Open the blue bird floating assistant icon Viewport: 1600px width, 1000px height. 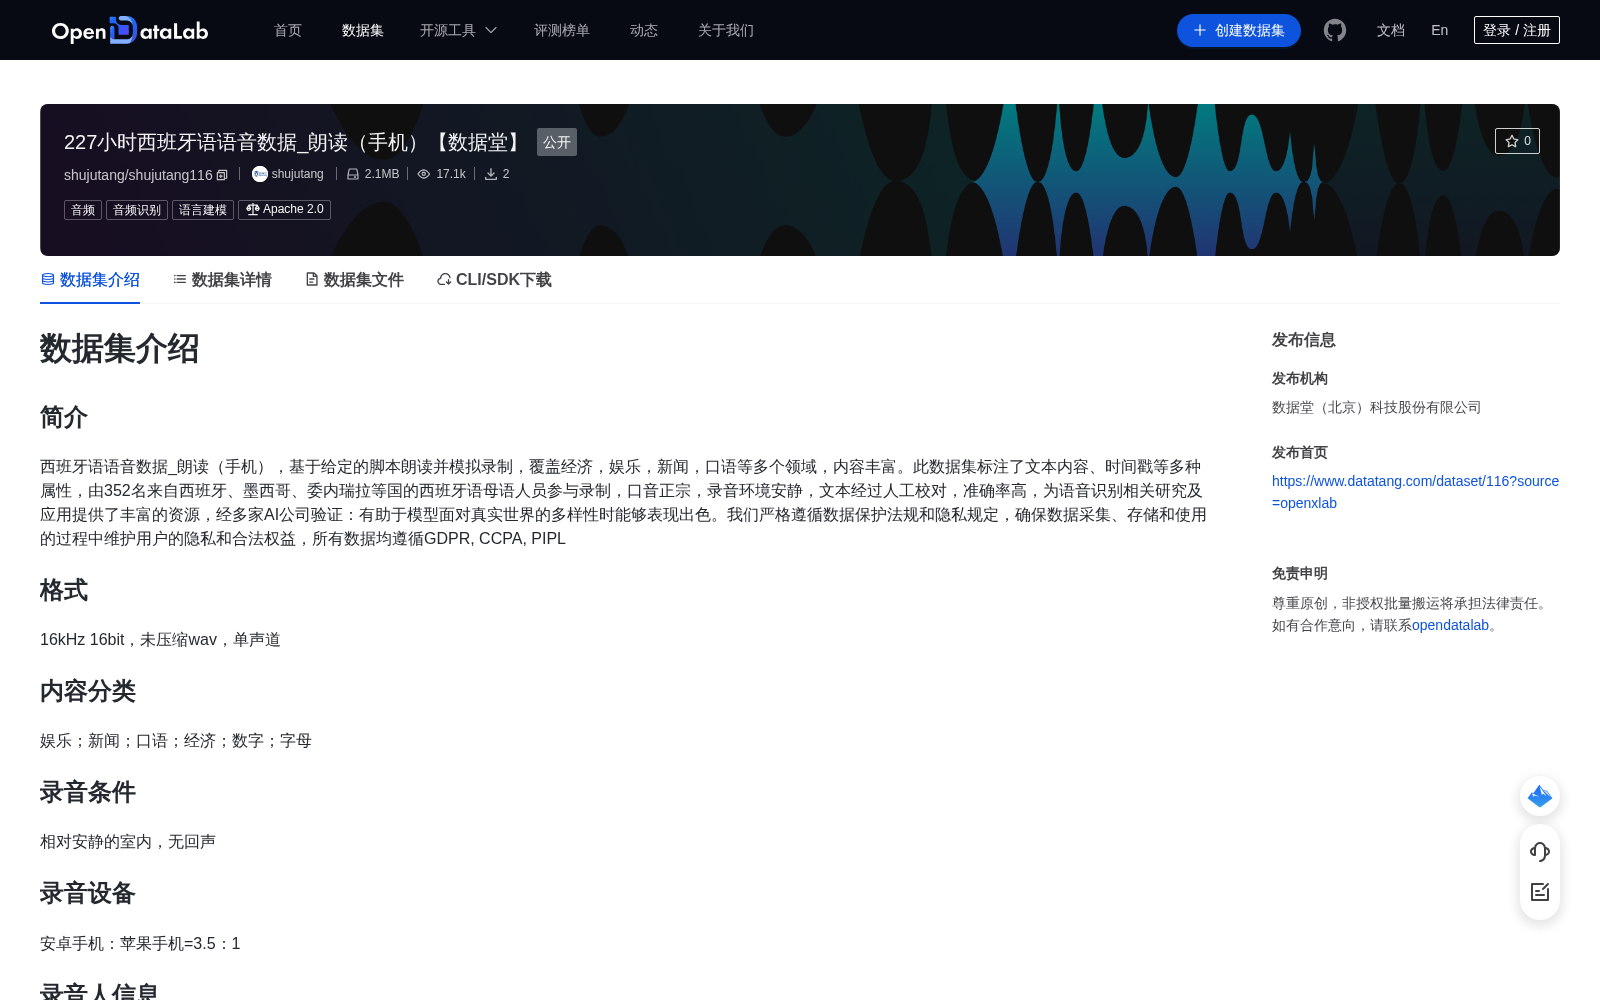[1540, 796]
